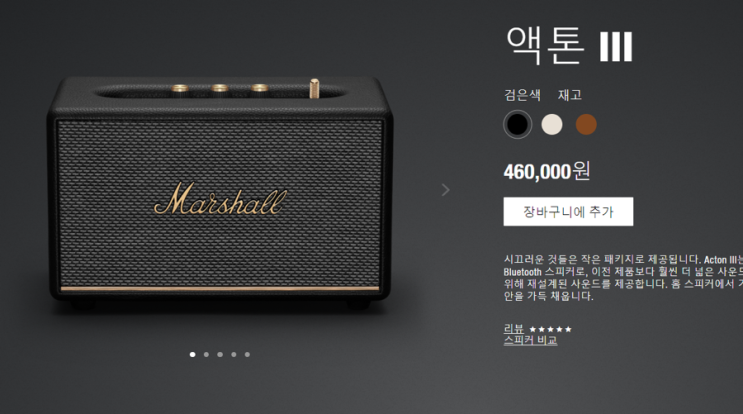Jump to the second carousel dot
Image resolution: width=743 pixels, height=414 pixels.
[x=206, y=354]
